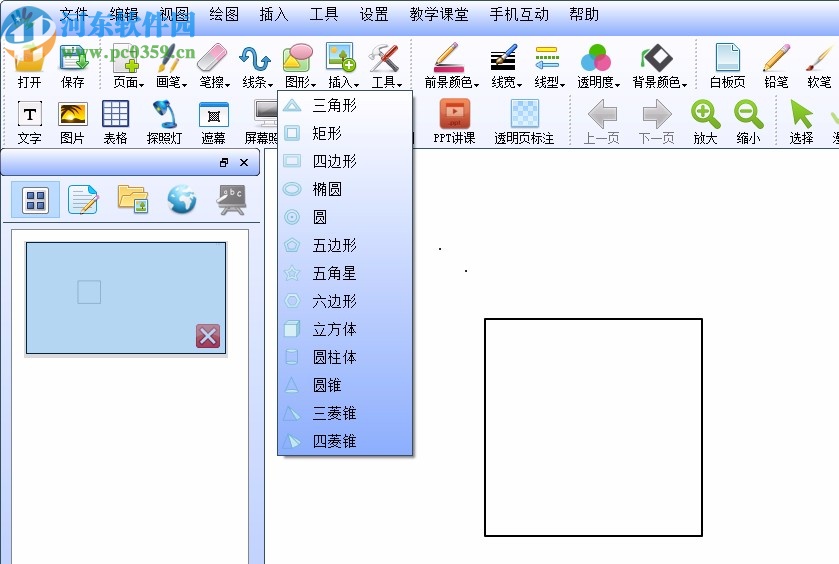Select 圆锥 cone shape
The image size is (839, 564).
345,385
